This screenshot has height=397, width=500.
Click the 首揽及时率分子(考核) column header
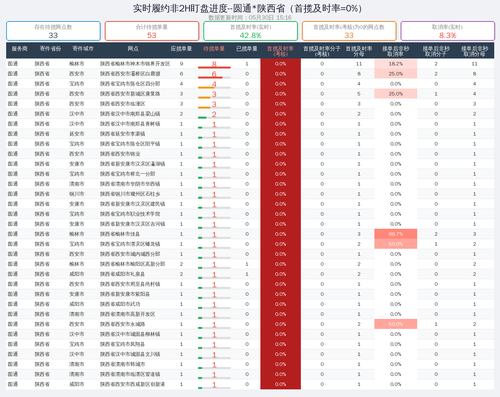click(322, 51)
